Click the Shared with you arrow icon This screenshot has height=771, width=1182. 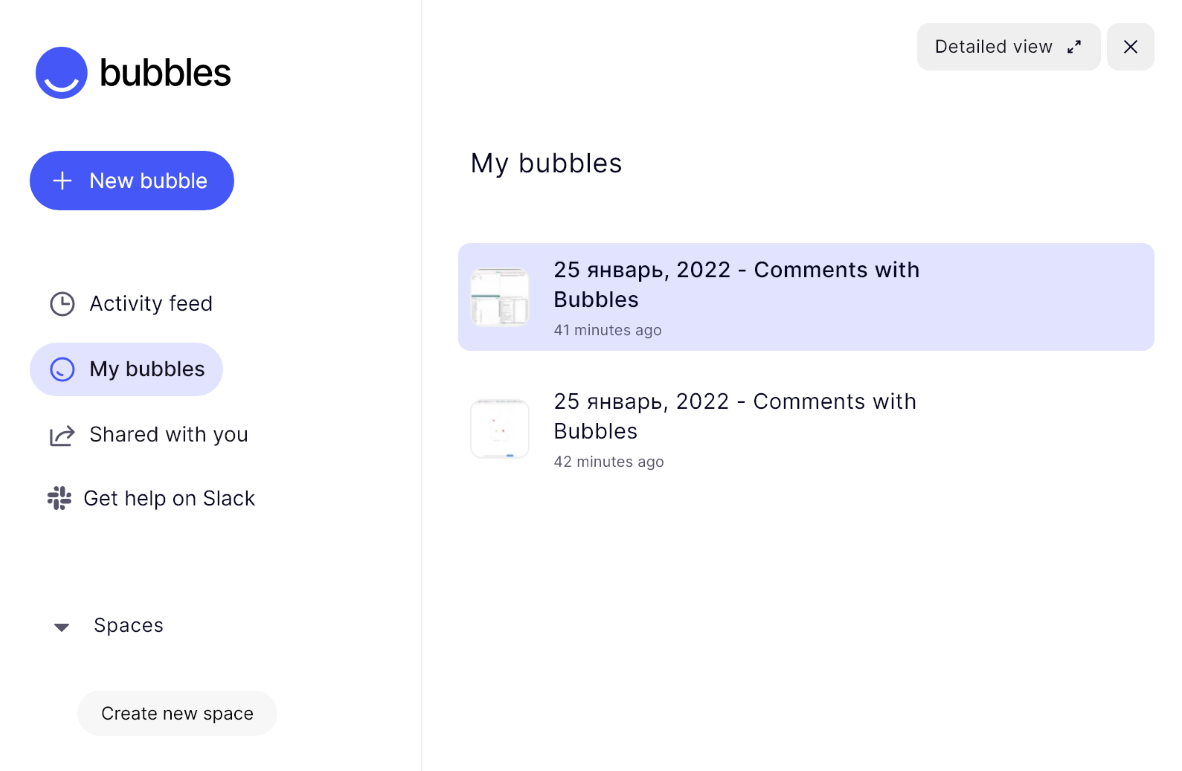[x=62, y=436]
